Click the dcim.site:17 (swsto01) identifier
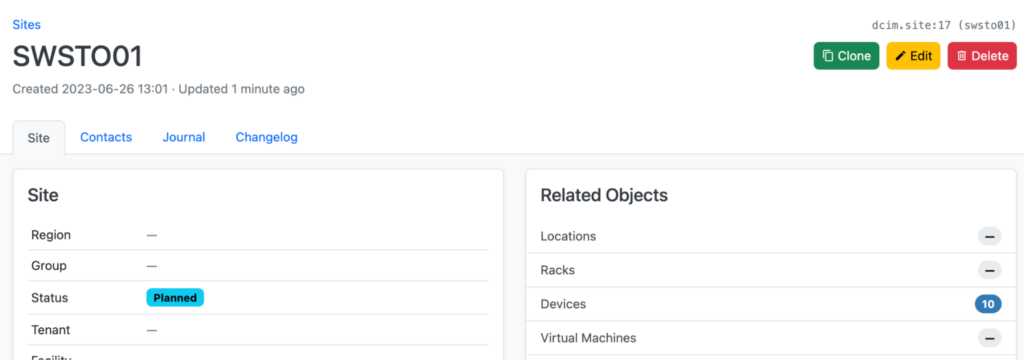The width and height of the screenshot is (1024, 360). [944, 25]
